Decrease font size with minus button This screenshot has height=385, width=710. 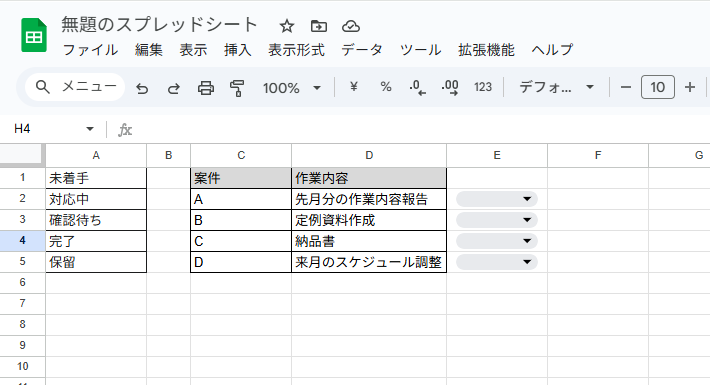626,87
